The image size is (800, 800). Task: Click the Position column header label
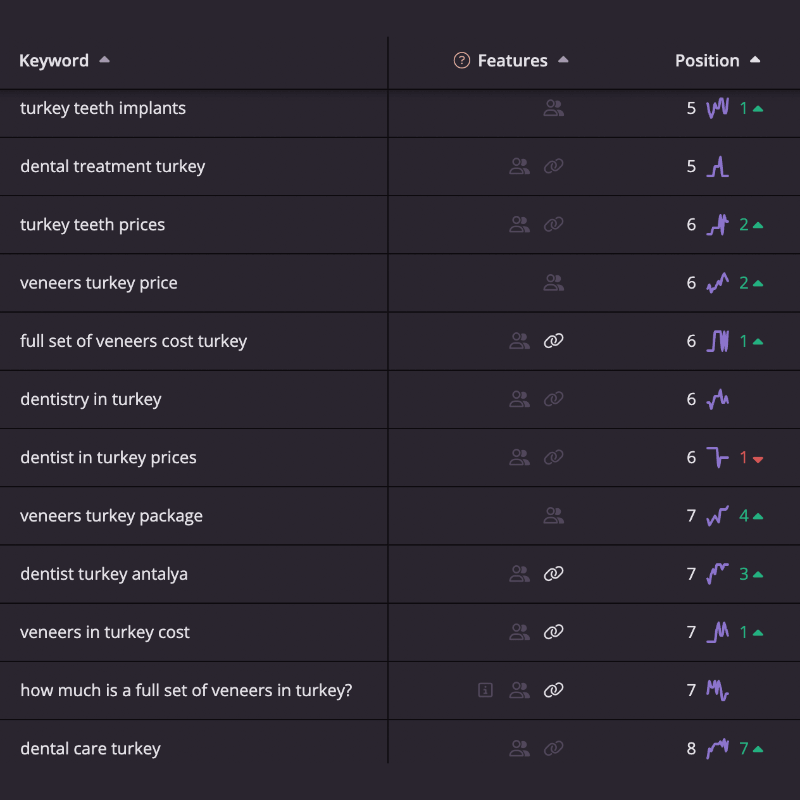point(707,61)
